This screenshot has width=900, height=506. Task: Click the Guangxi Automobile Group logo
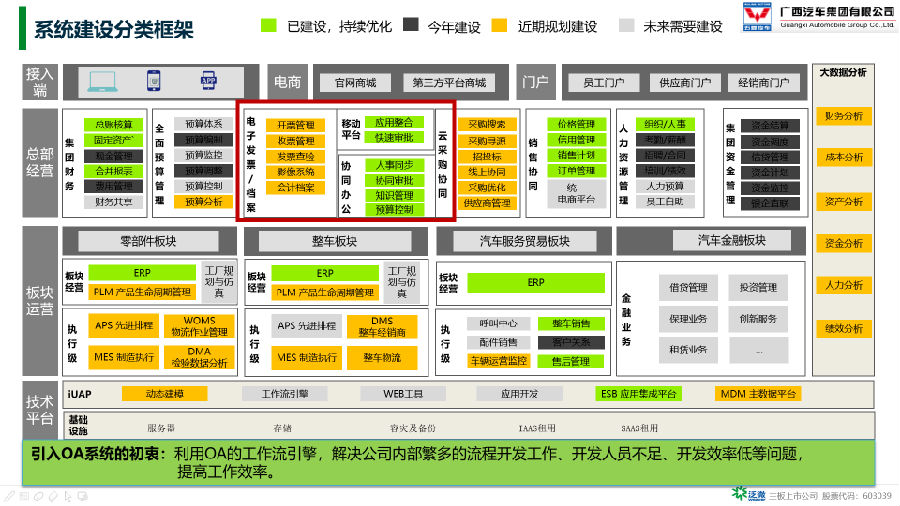[x=757, y=17]
